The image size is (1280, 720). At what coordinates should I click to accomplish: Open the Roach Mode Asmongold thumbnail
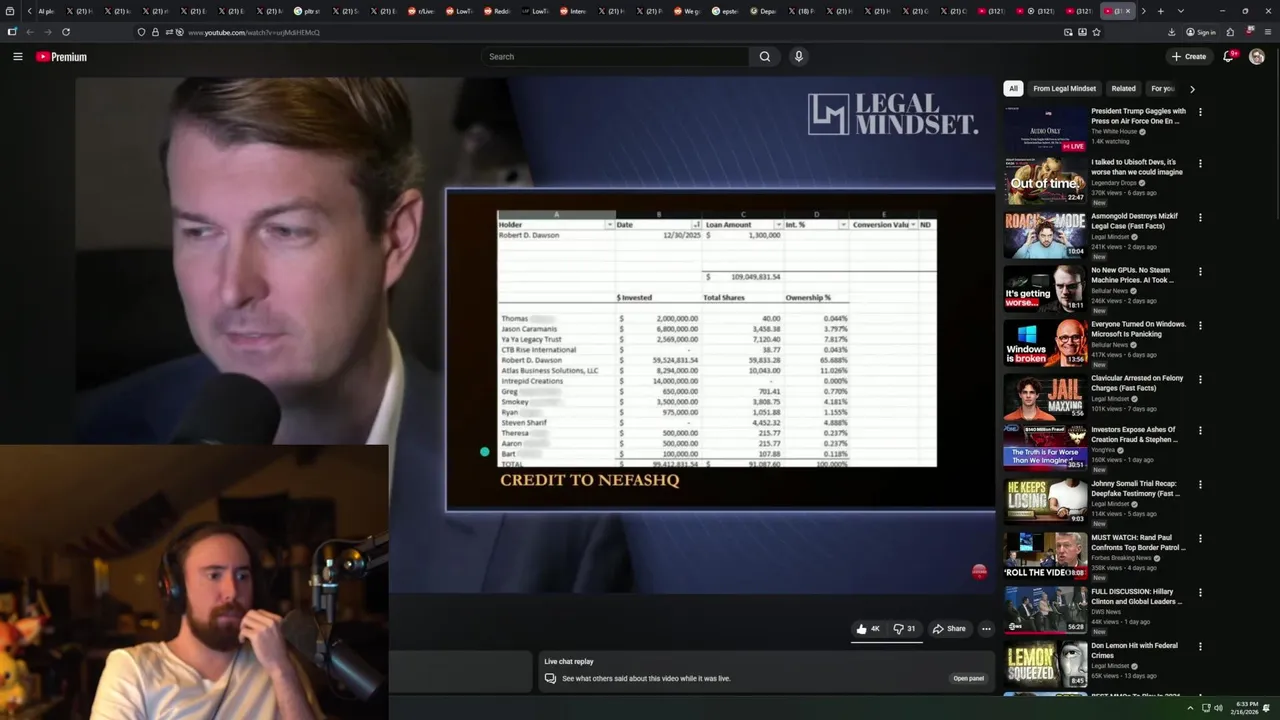click(1045, 233)
